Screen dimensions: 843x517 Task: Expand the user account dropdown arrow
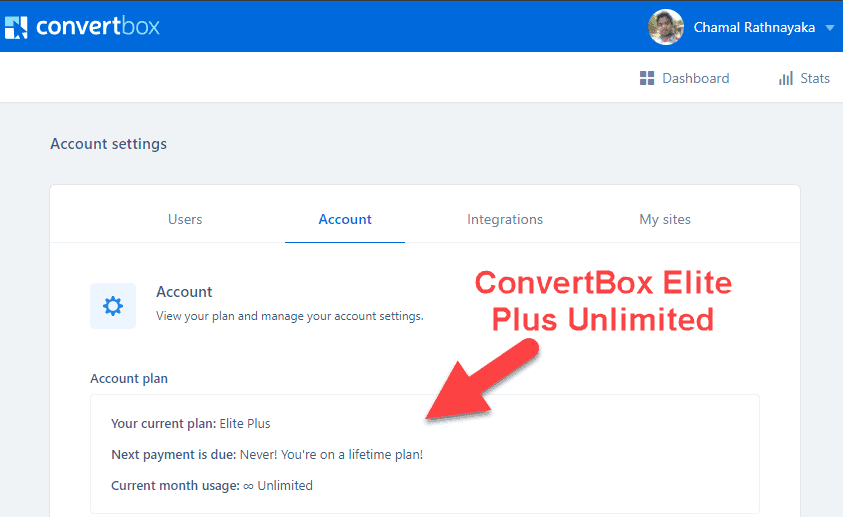tap(830, 28)
